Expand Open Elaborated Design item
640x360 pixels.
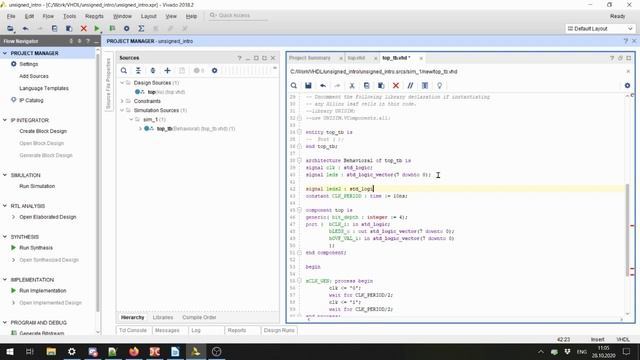point(13,217)
